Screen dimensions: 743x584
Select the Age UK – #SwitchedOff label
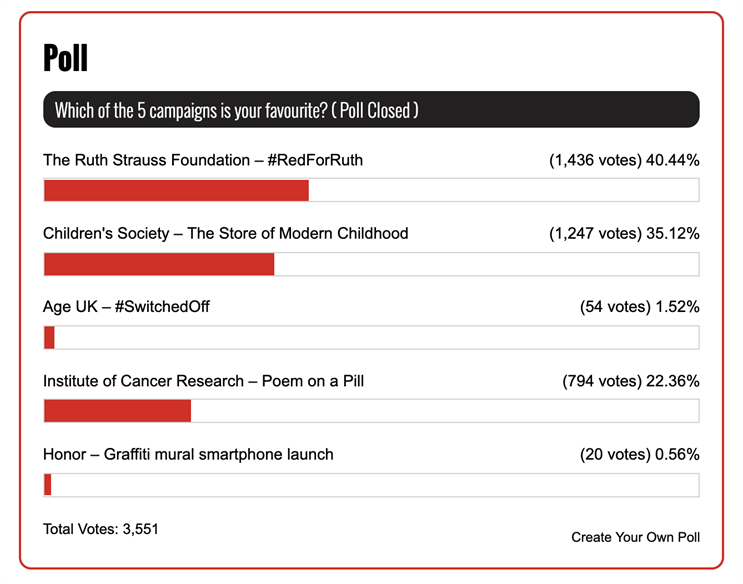coord(126,307)
